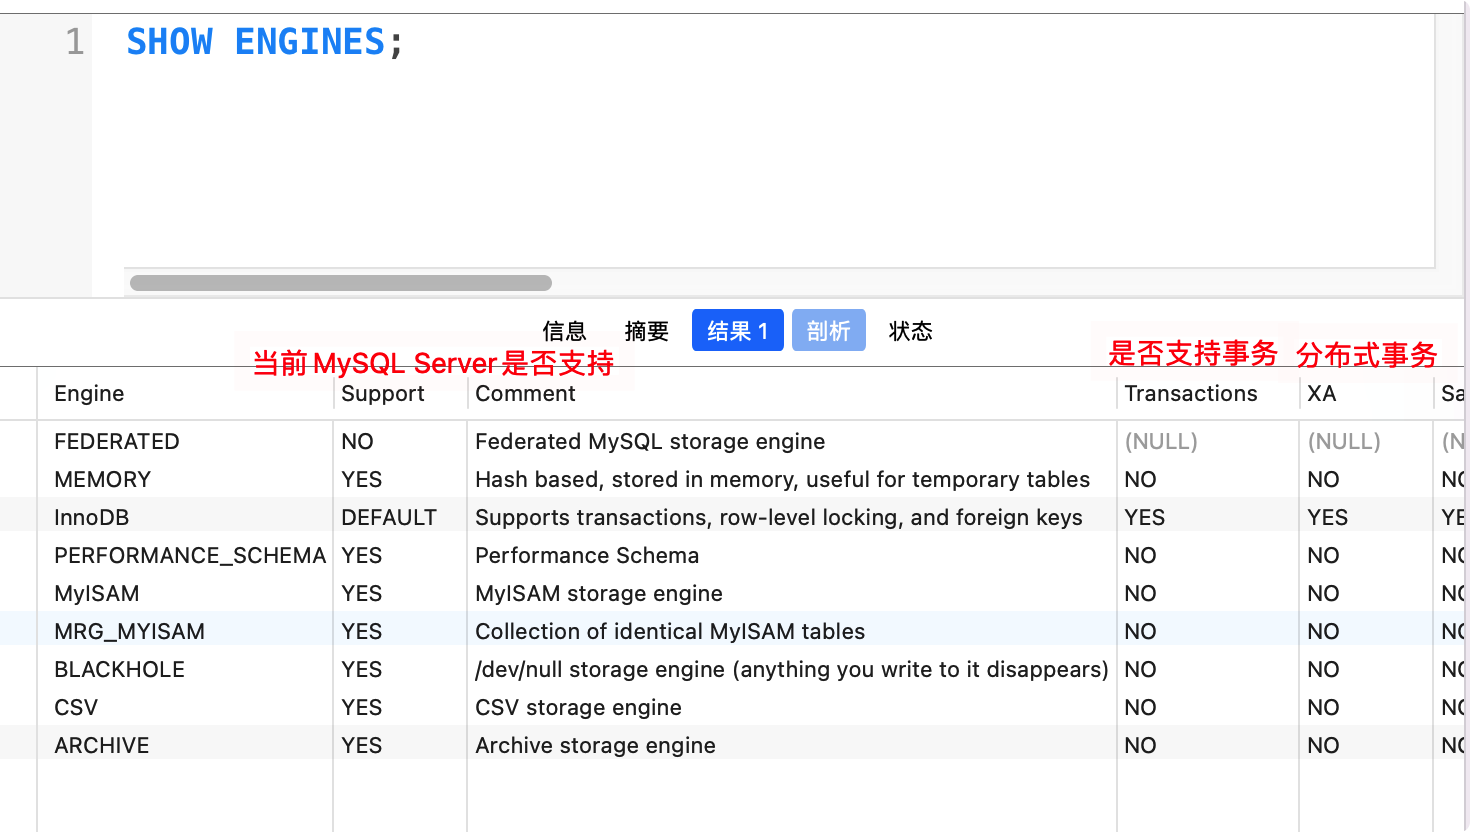Open the 状态 tab
The width and height of the screenshot is (1470, 832).
click(910, 330)
